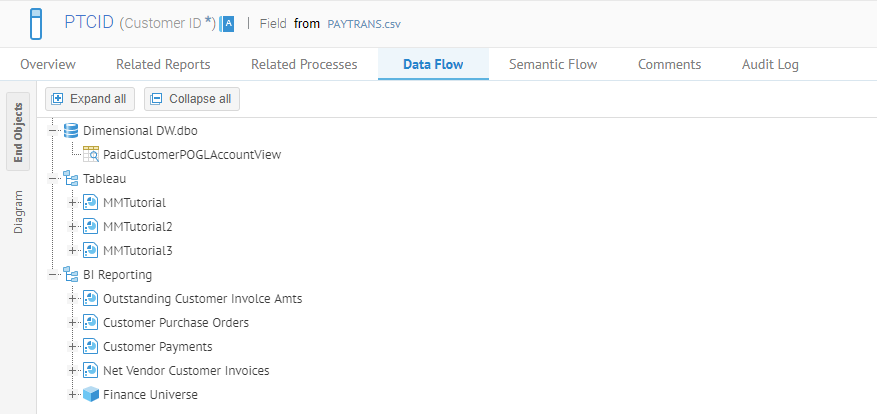This screenshot has width=877, height=414.
Task: Click the Customer Payments report icon
Action: coord(91,346)
